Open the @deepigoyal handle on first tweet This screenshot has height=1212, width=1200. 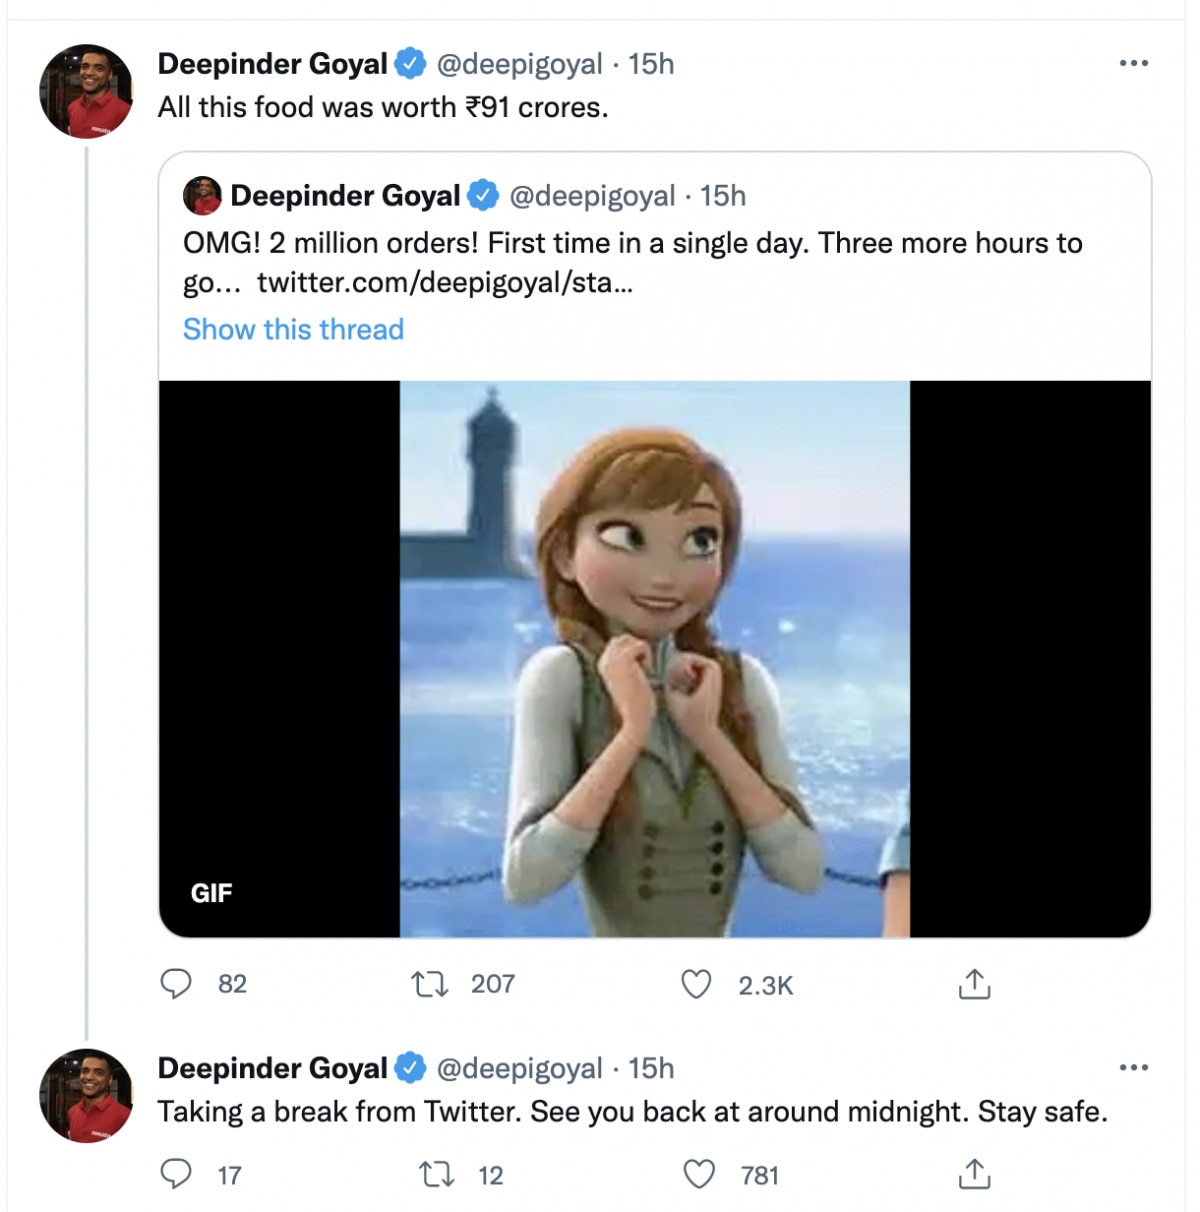520,64
